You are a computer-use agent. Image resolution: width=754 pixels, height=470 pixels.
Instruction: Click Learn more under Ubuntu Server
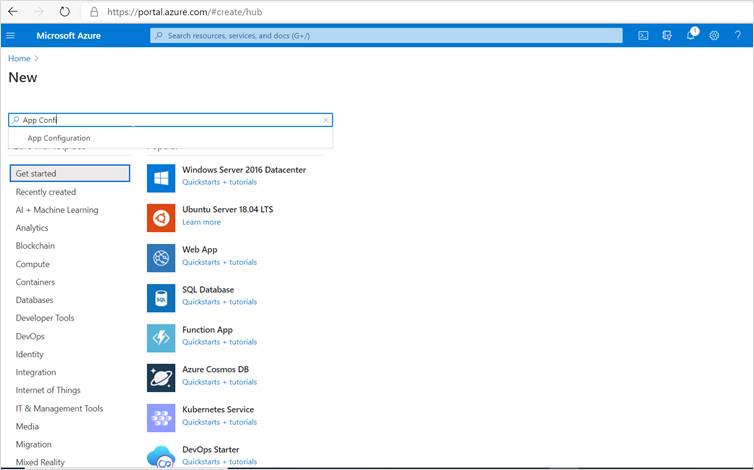point(201,222)
